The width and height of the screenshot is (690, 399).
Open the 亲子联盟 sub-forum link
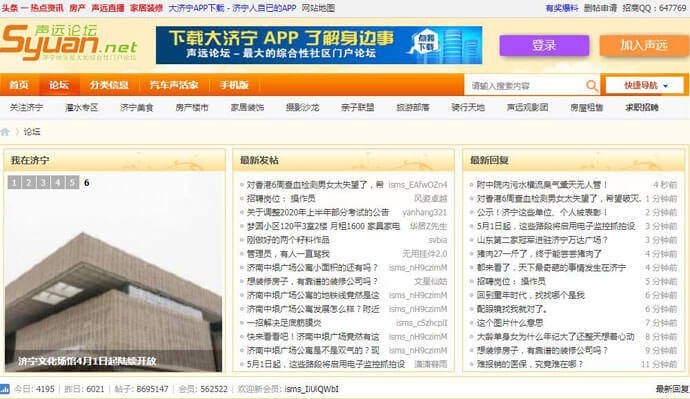[x=357, y=107]
